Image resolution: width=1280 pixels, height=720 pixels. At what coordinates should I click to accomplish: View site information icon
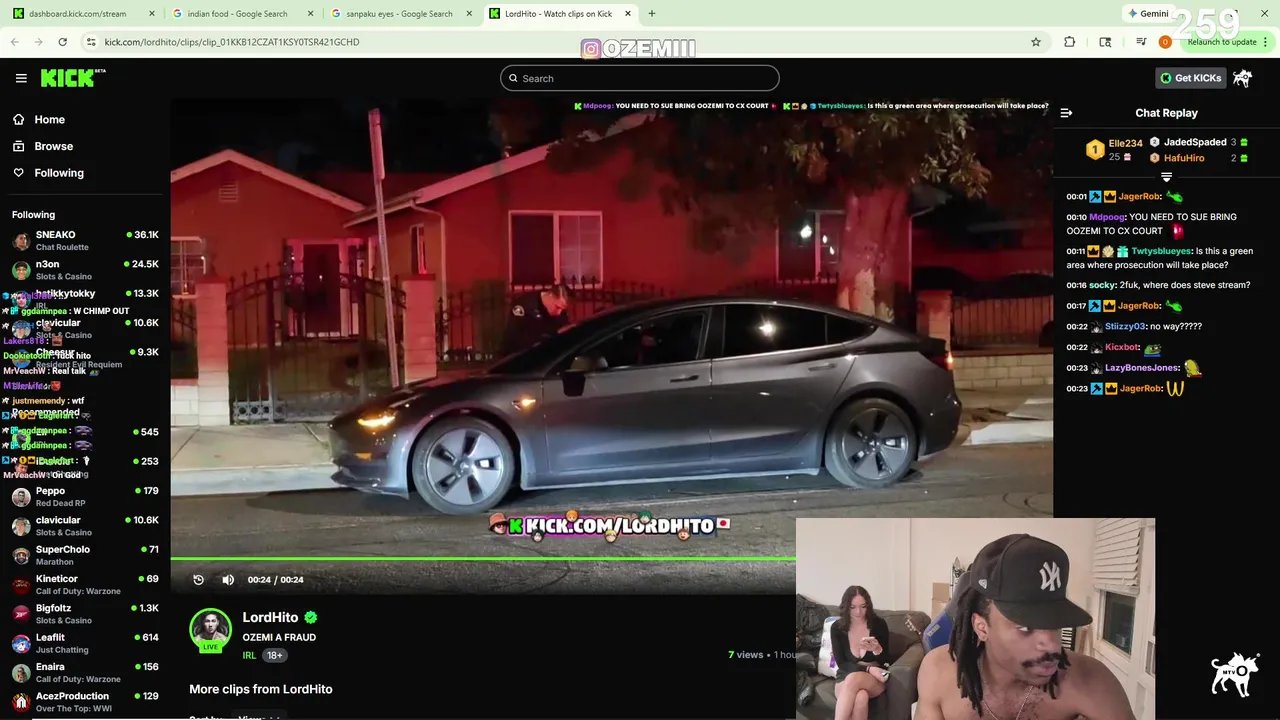coord(91,42)
